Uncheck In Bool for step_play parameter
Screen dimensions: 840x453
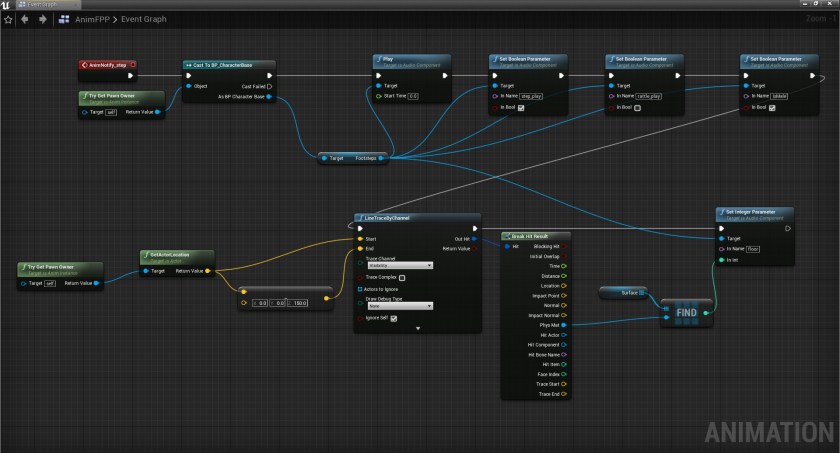[521, 107]
